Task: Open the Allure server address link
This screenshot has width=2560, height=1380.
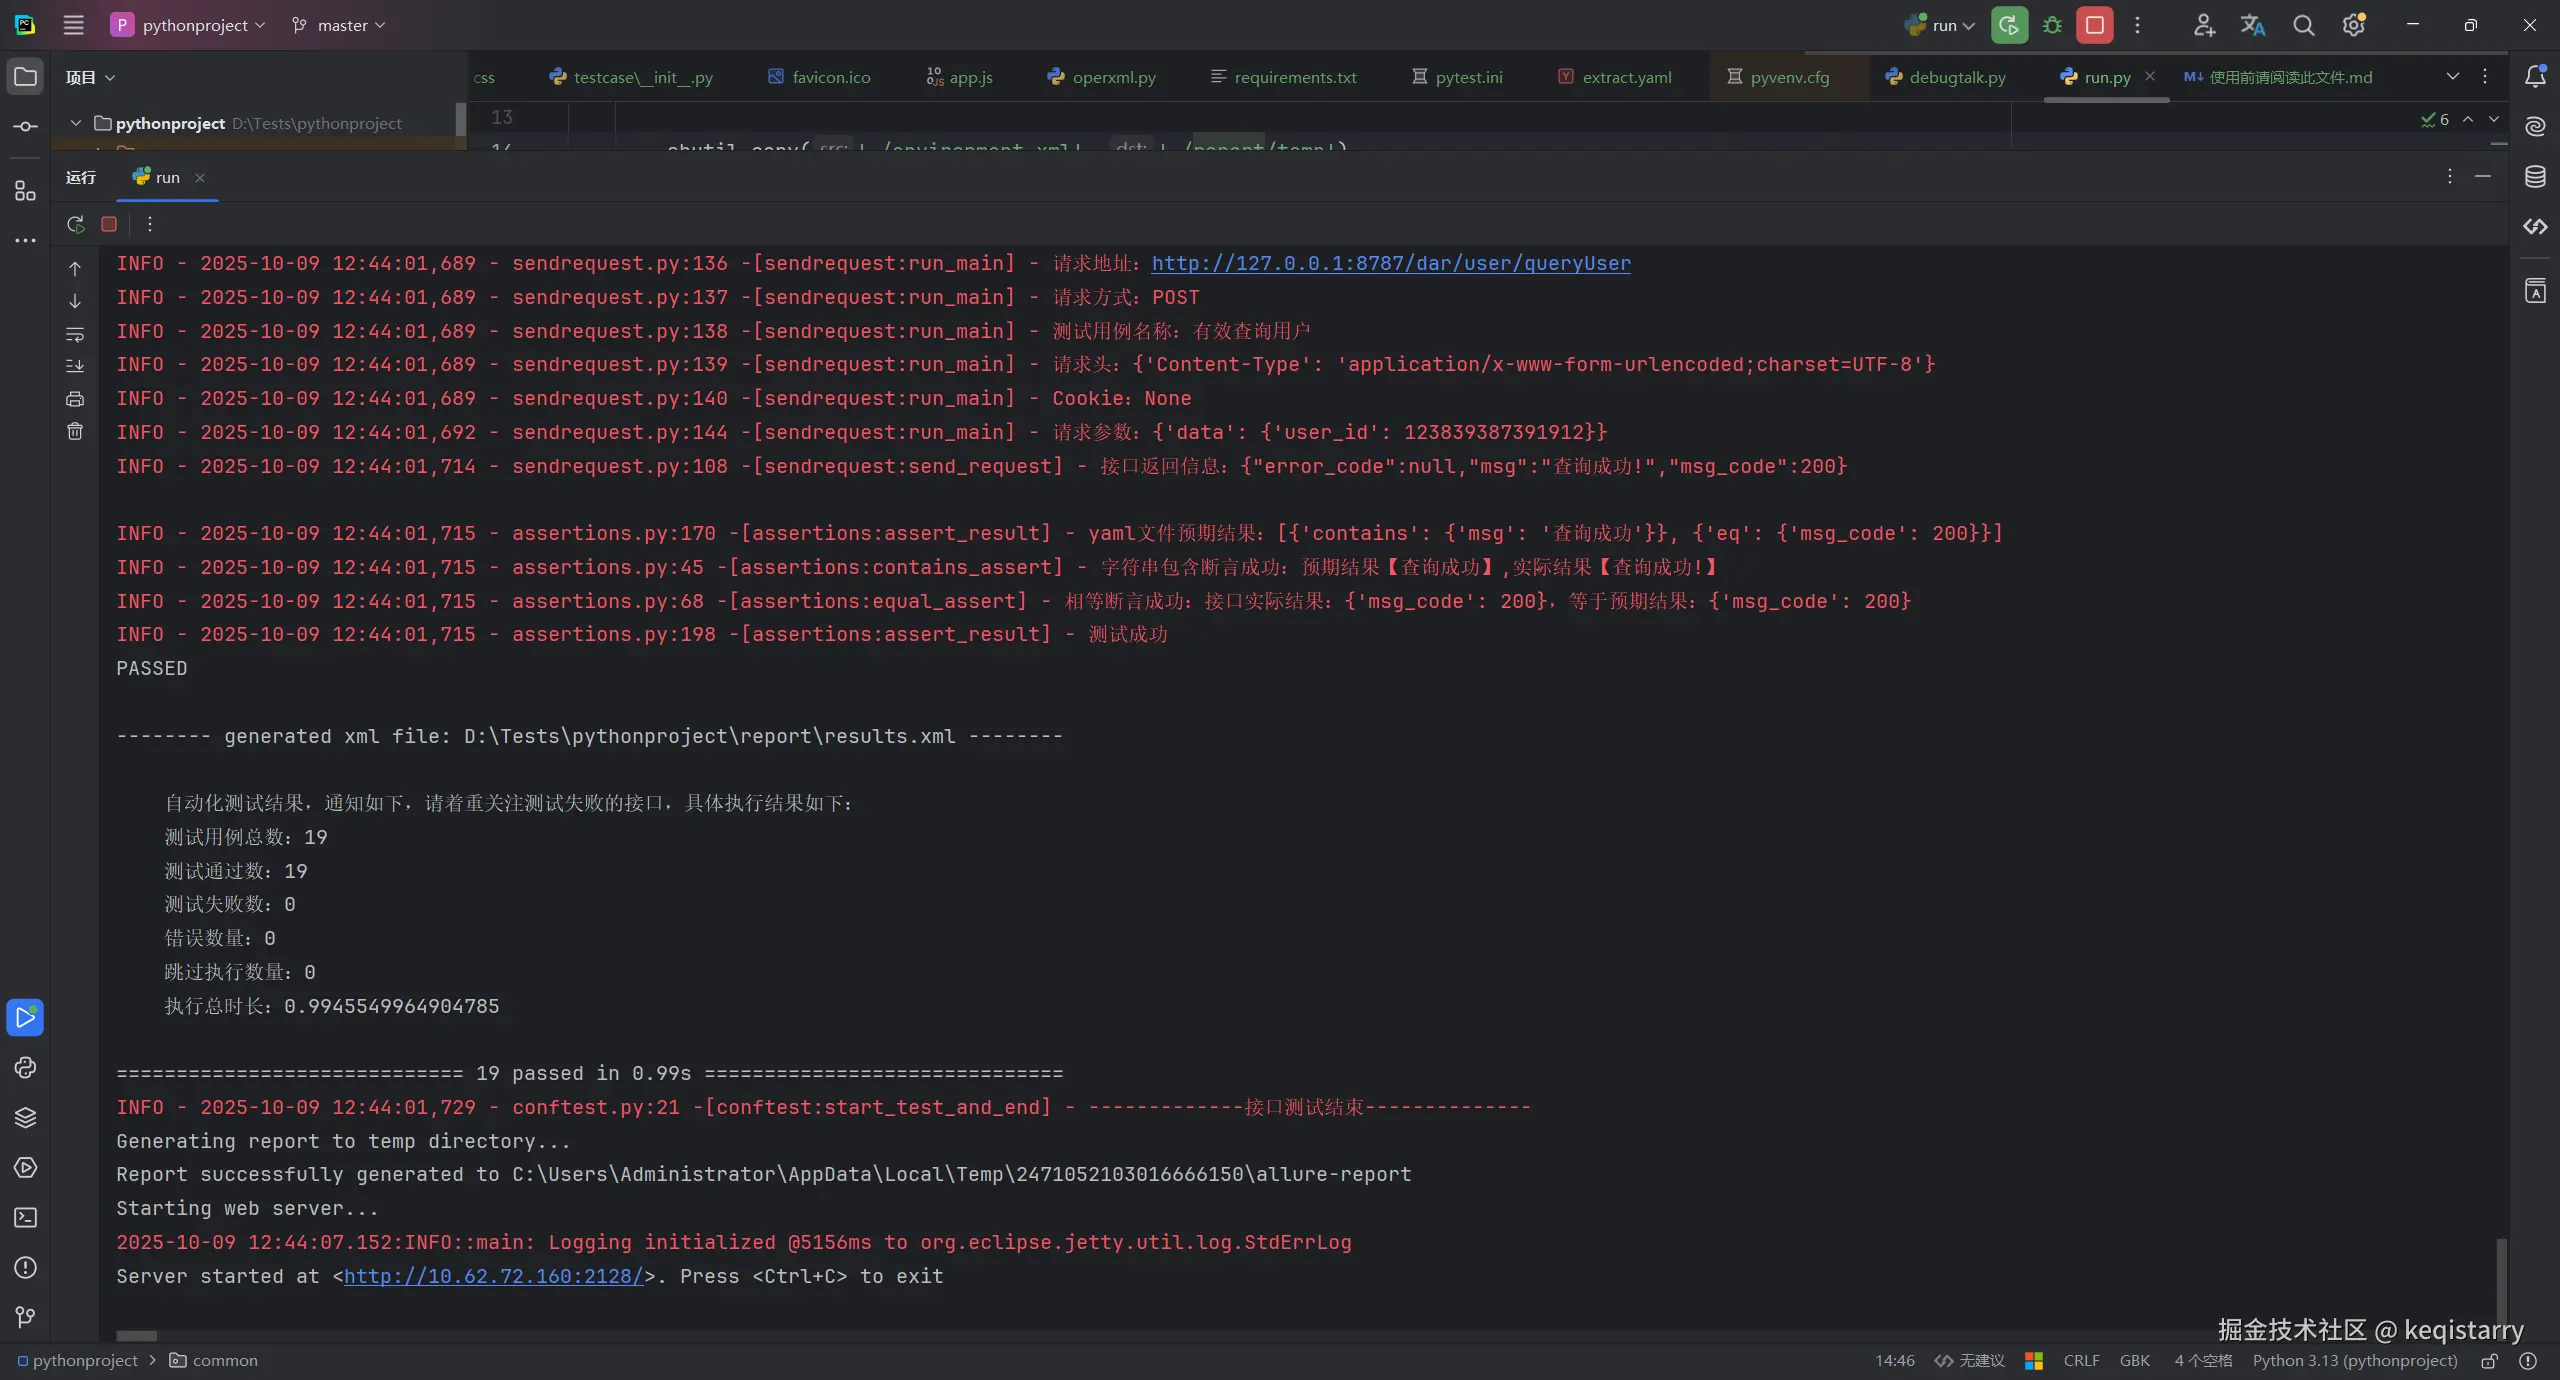Action: click(x=493, y=1276)
